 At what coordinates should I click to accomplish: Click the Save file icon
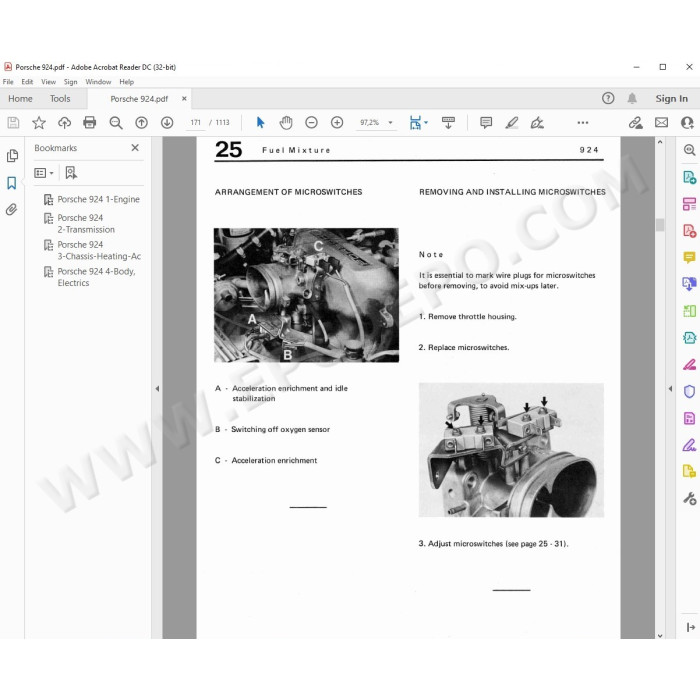click(13, 122)
